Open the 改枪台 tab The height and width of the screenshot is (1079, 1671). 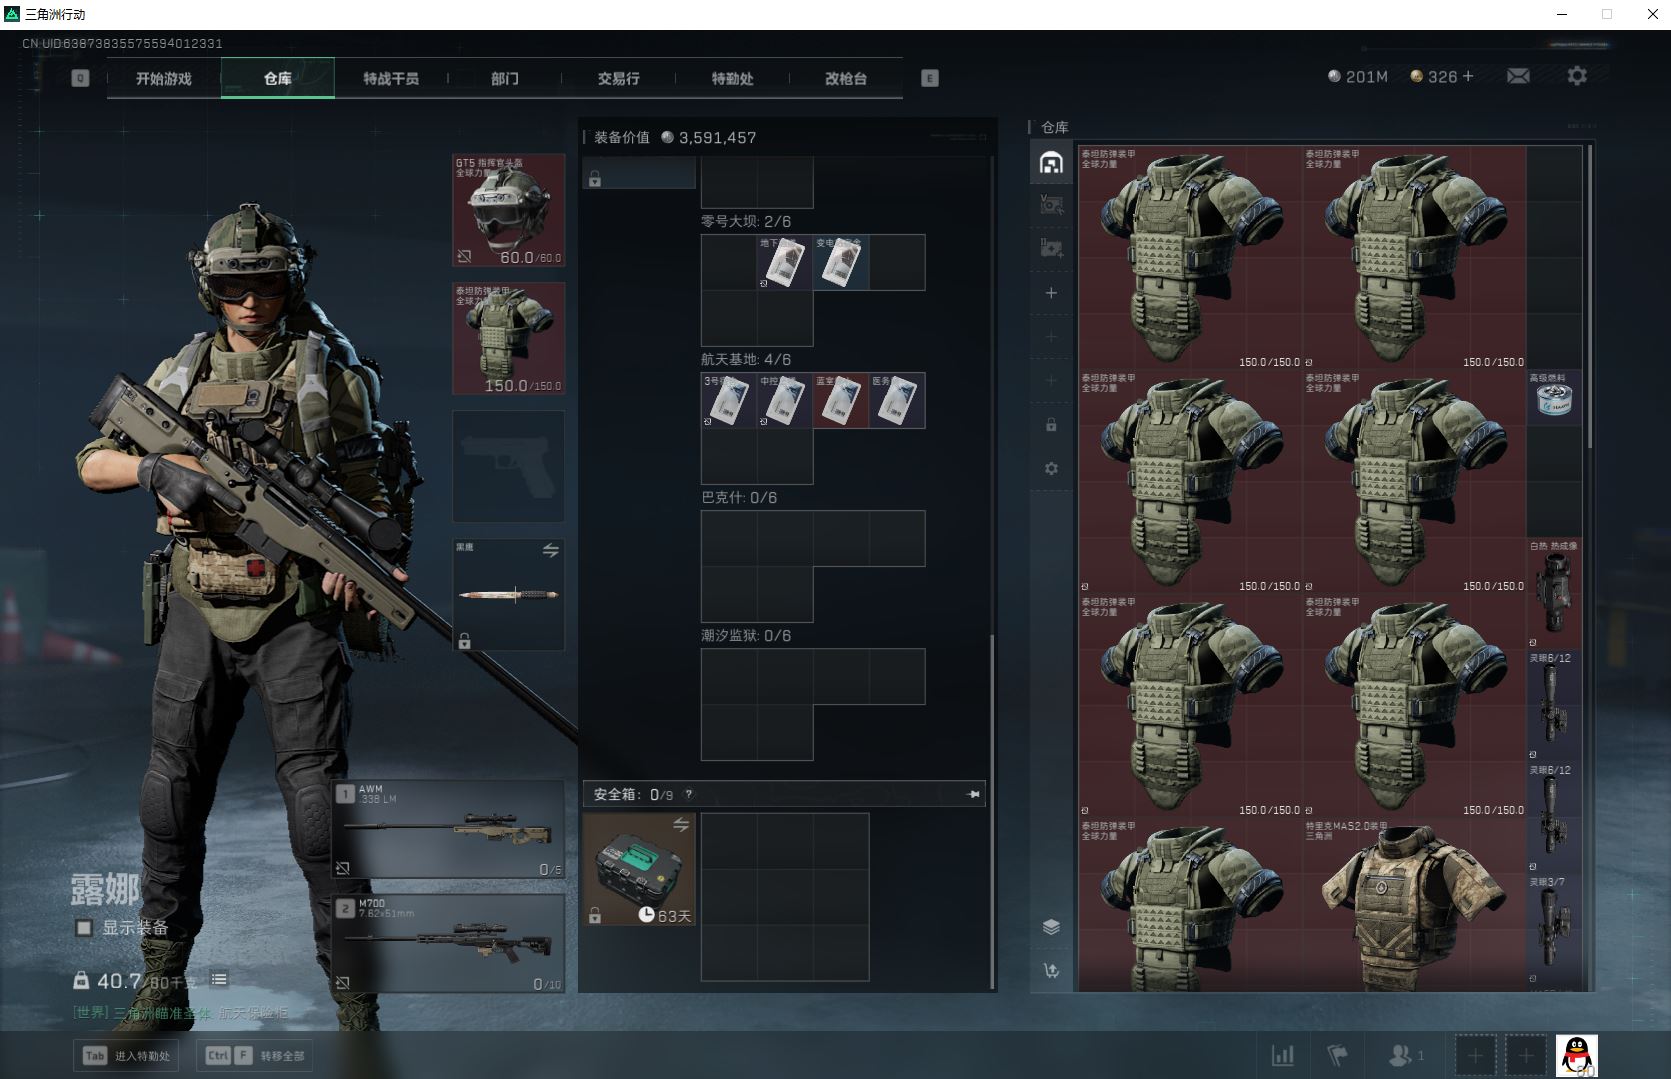(846, 78)
